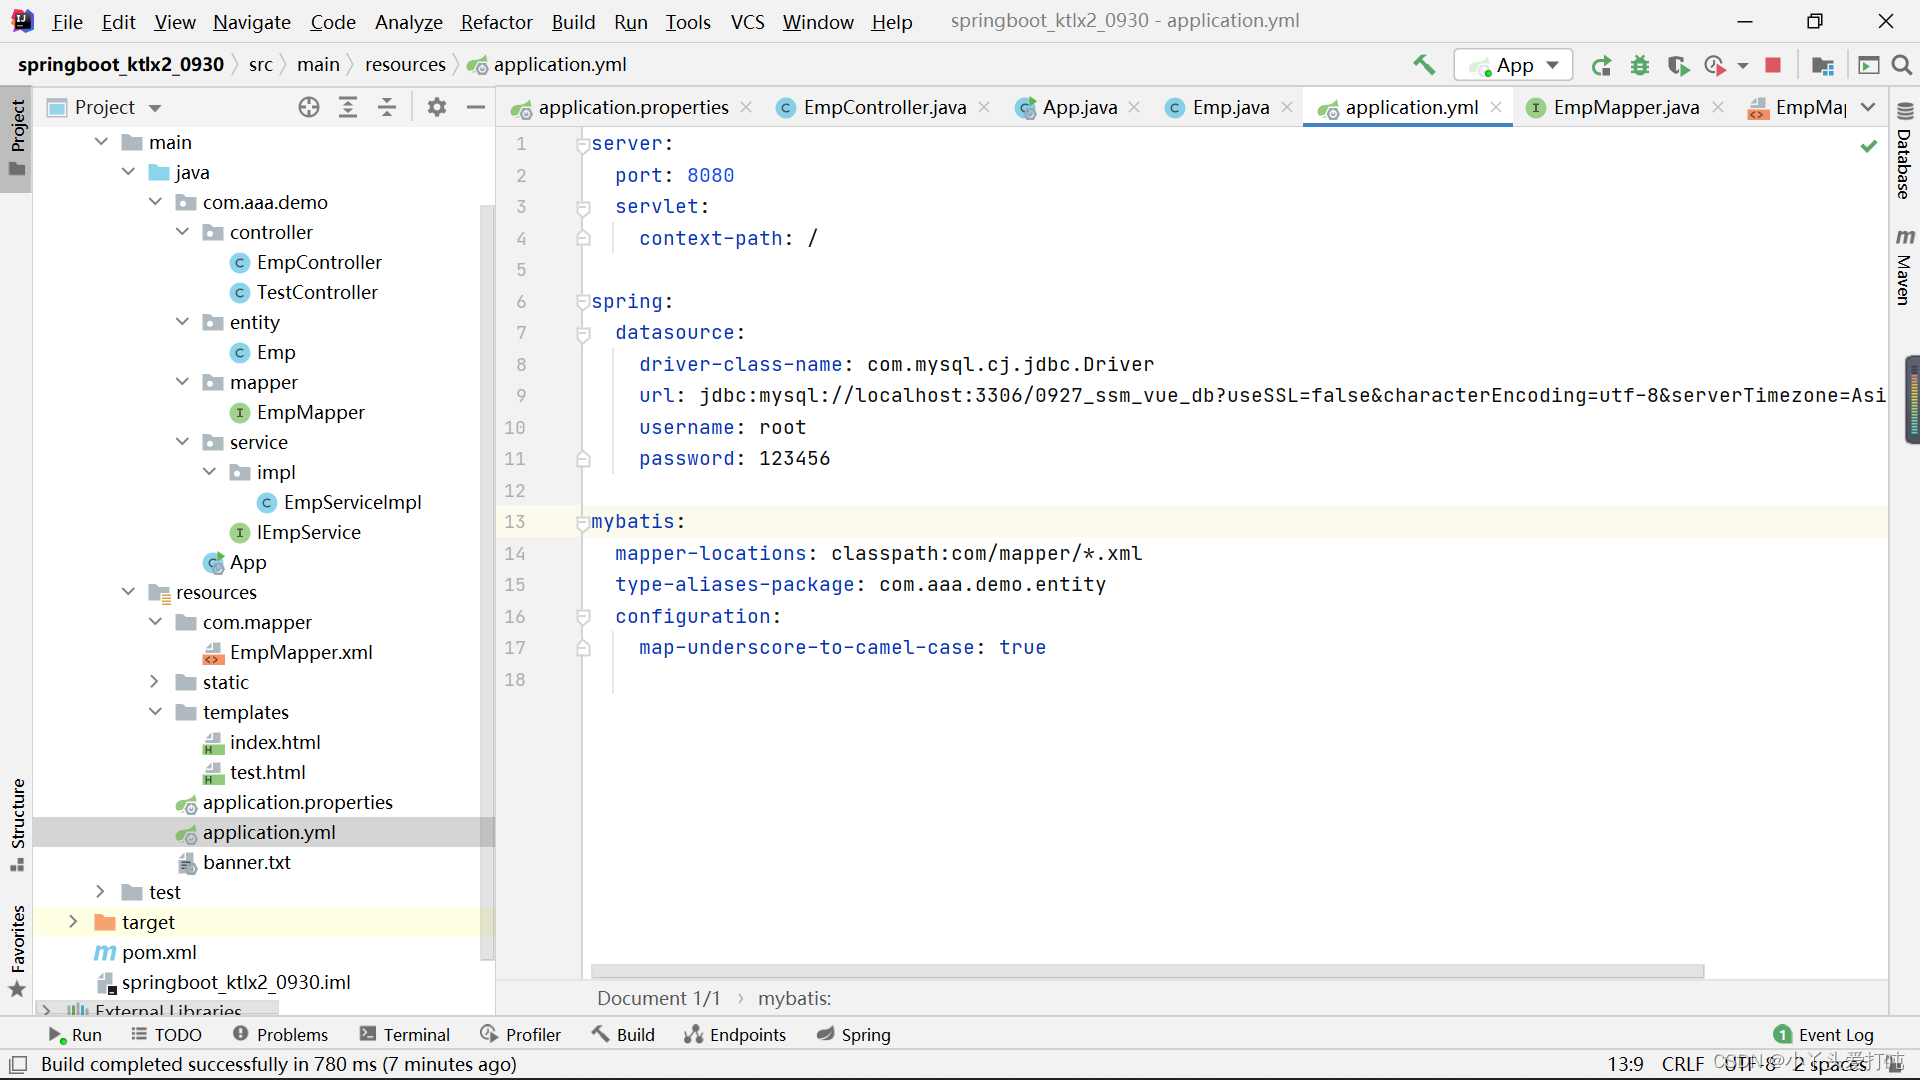The width and height of the screenshot is (1920, 1080).
Task: Open the TODO tool window
Action: click(165, 1035)
